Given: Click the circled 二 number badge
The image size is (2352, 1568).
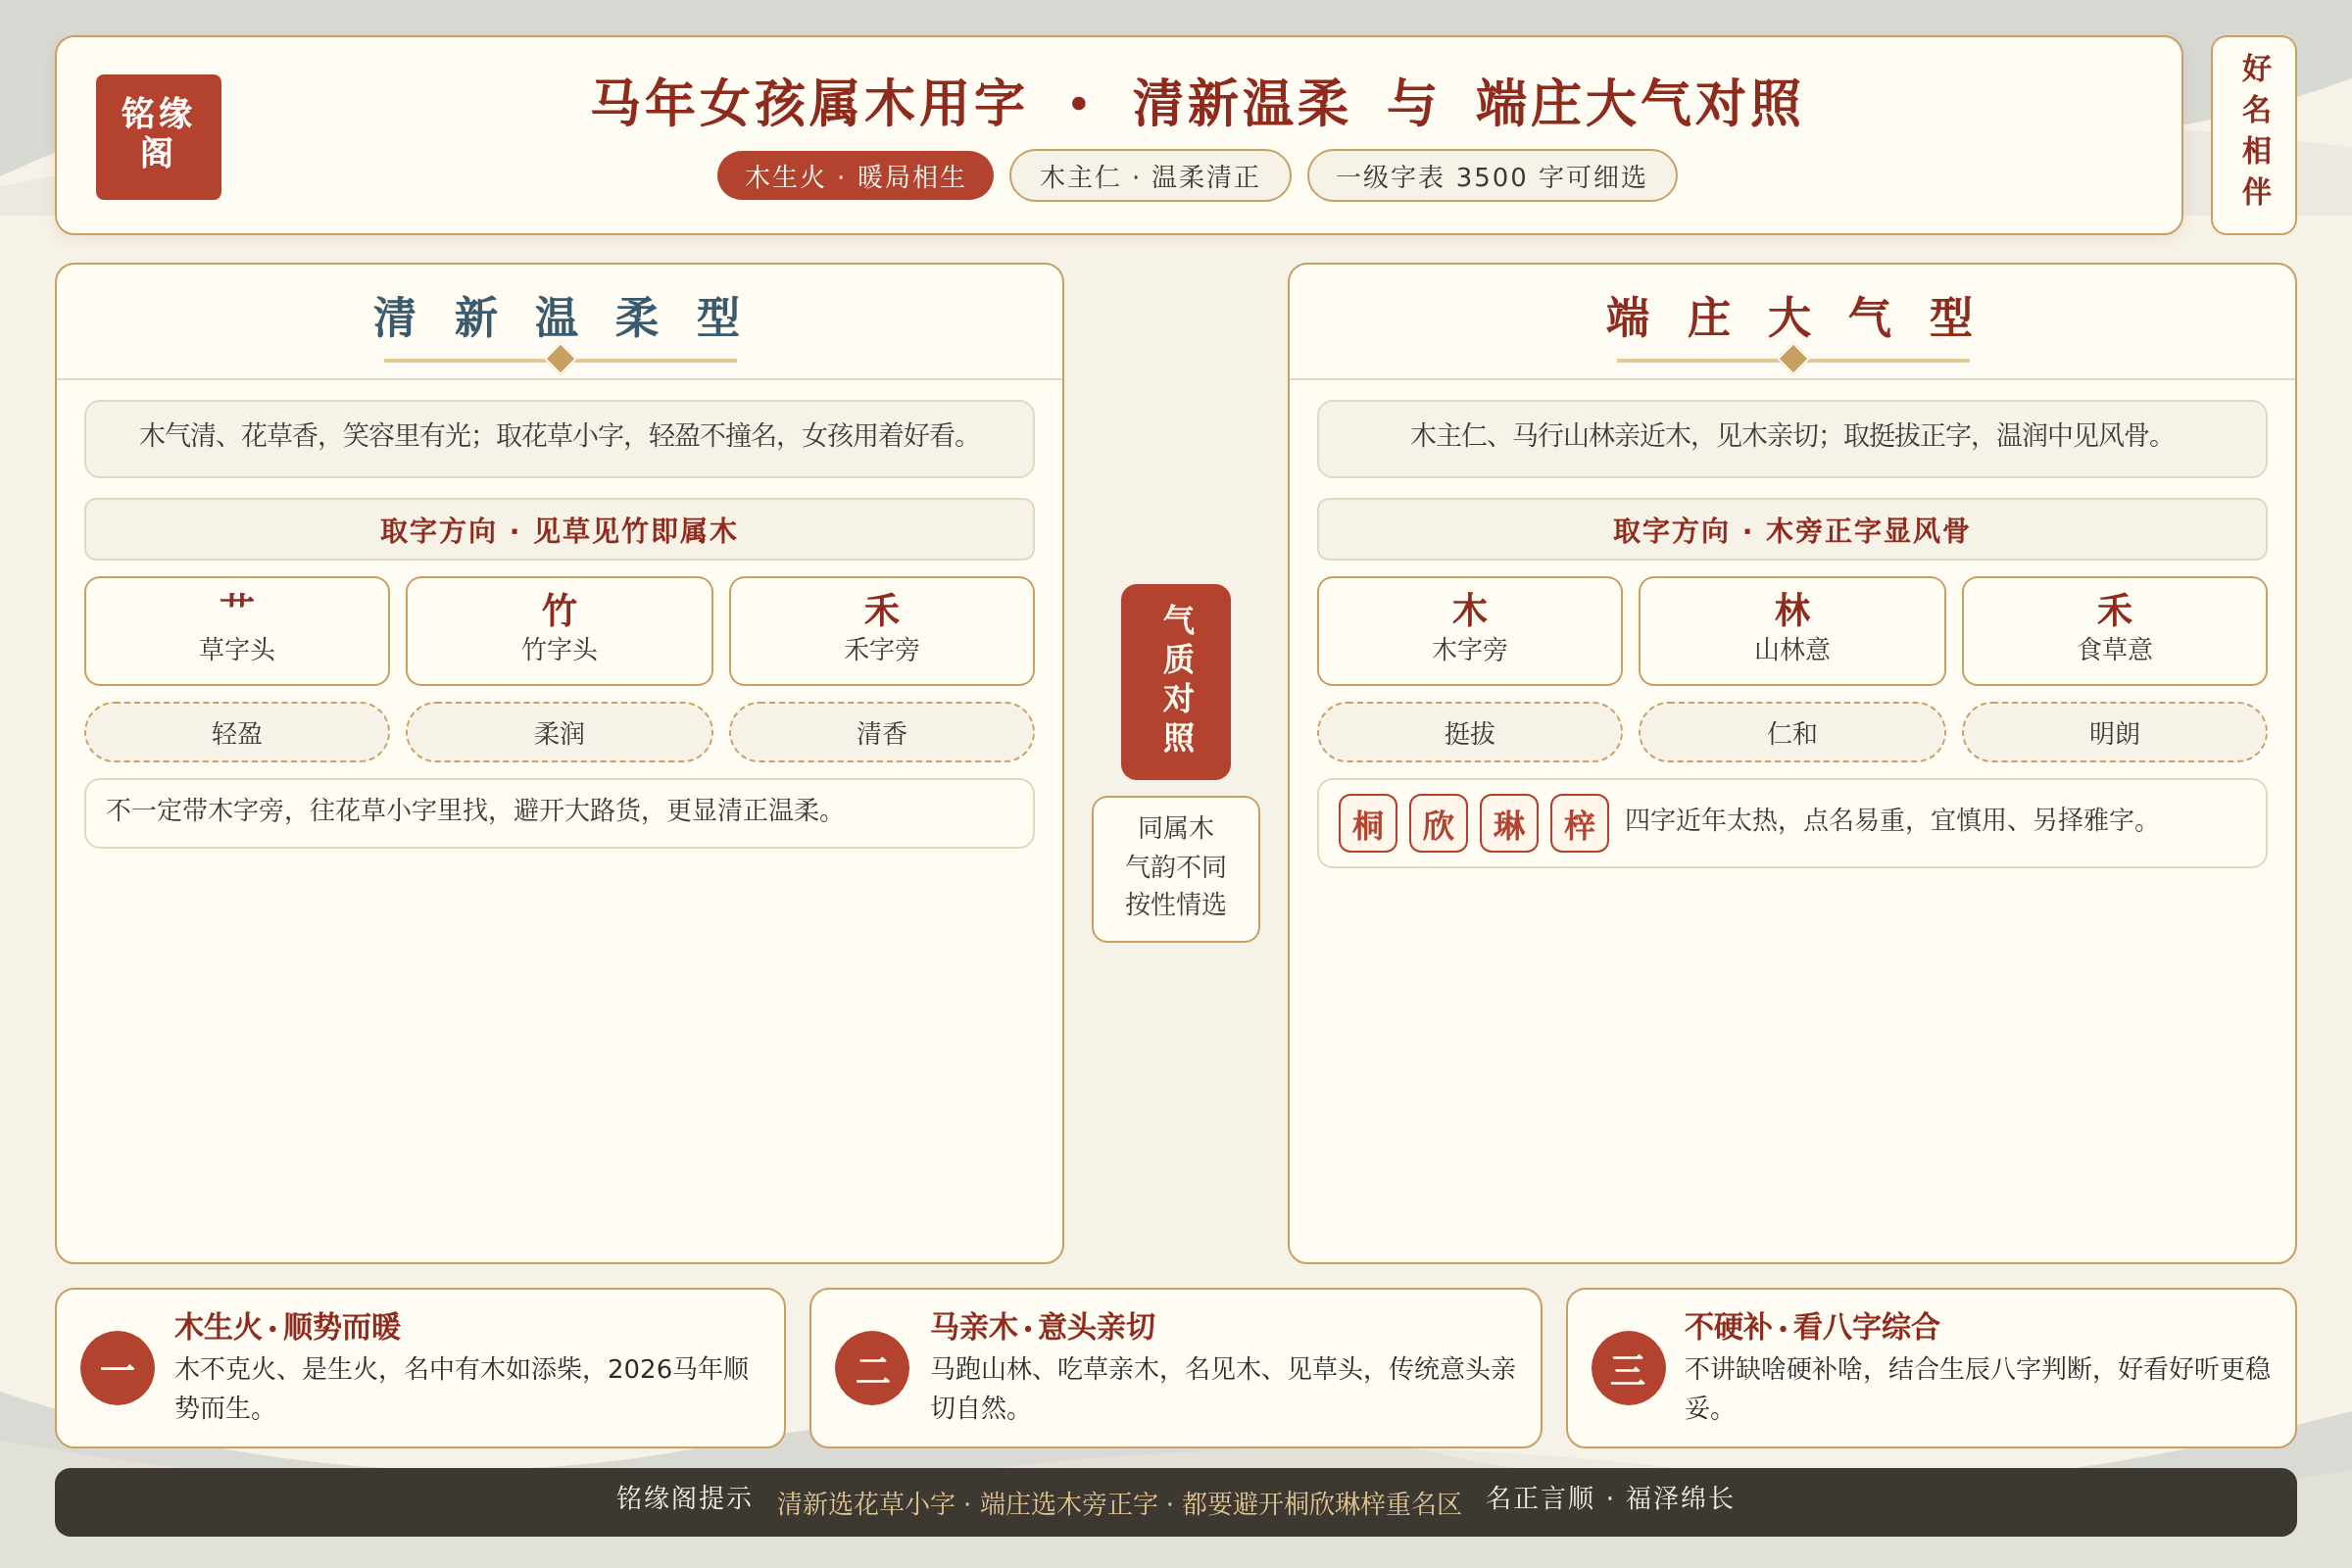Looking at the screenshot, I should click(872, 1367).
